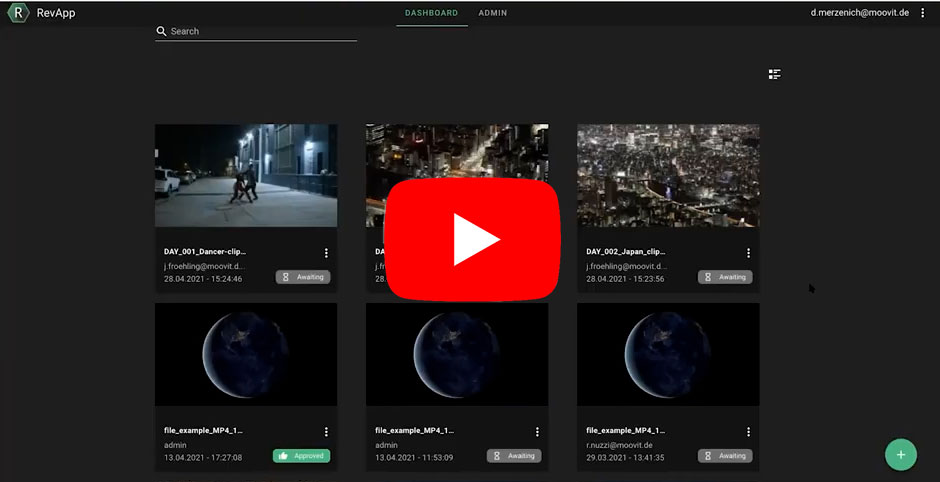Switch to the Dashboard tab

(431, 13)
